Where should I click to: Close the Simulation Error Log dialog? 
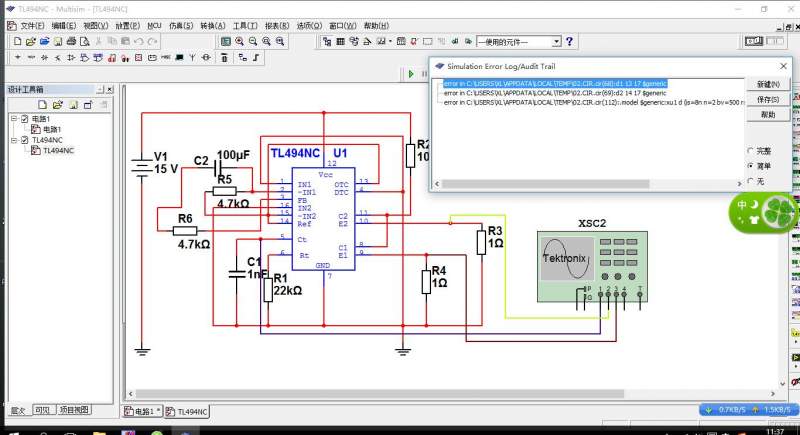tap(784, 66)
